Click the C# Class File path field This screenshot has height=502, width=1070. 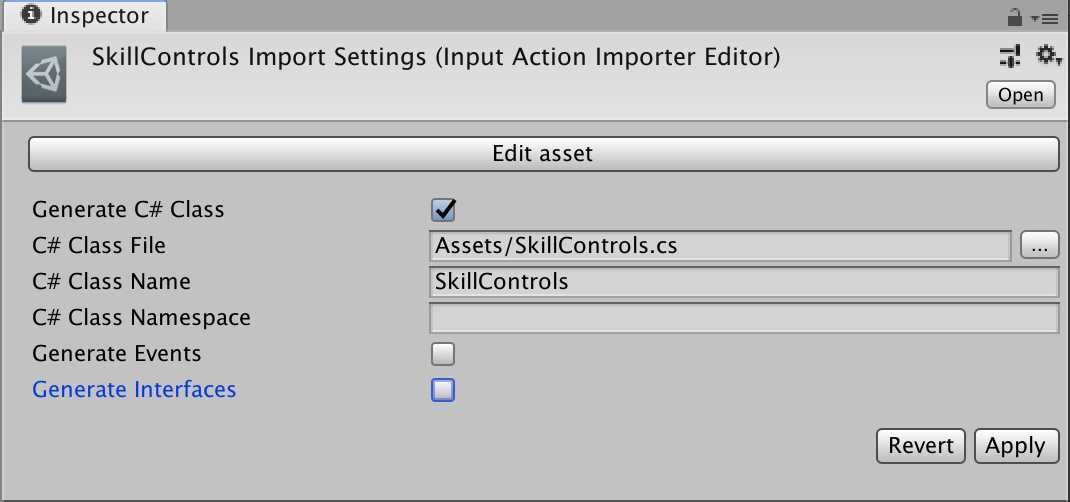(720, 246)
